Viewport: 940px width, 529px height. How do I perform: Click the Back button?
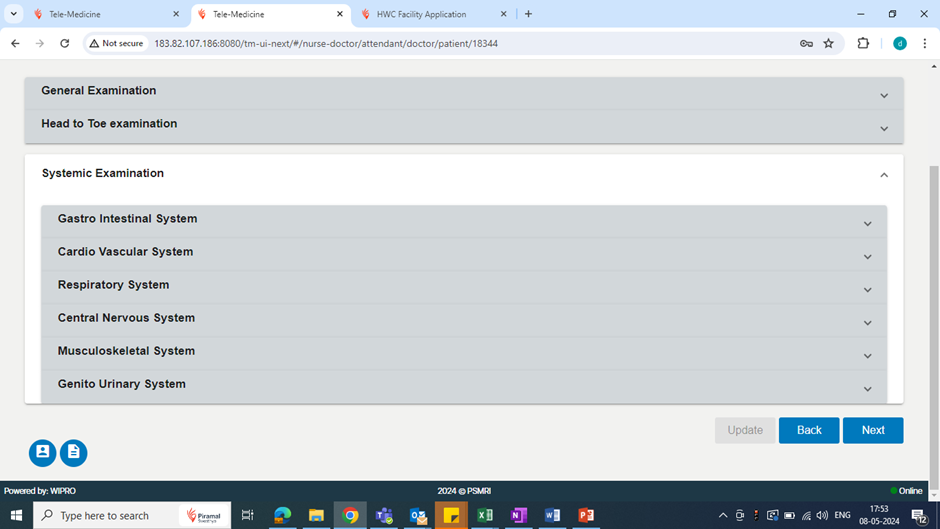point(809,430)
